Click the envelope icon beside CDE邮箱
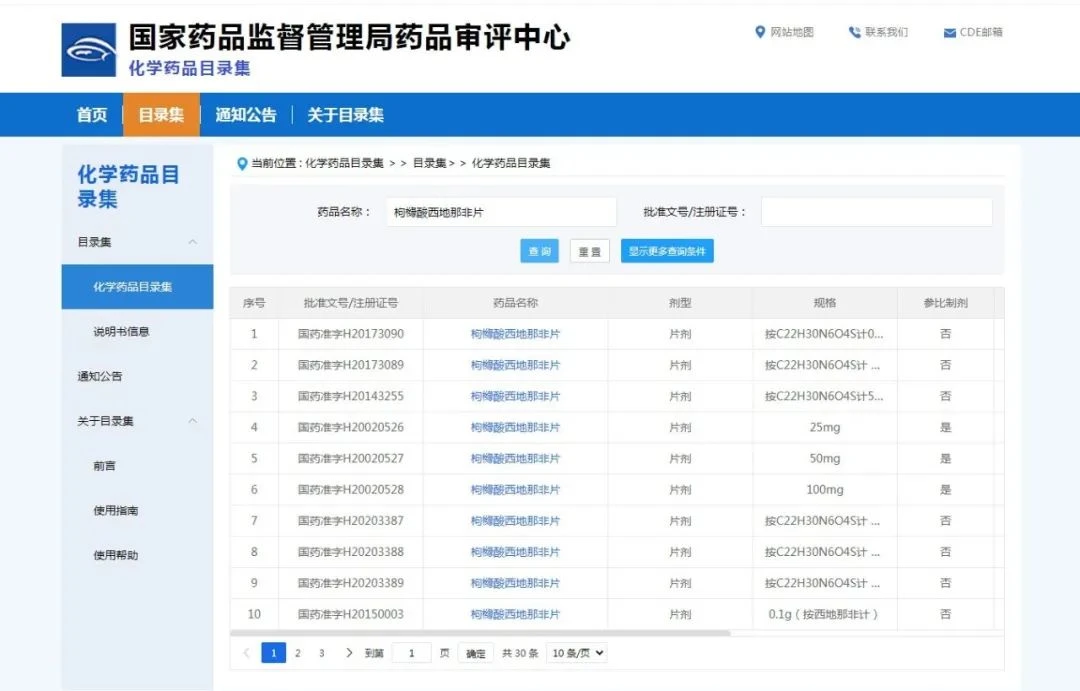 949,32
